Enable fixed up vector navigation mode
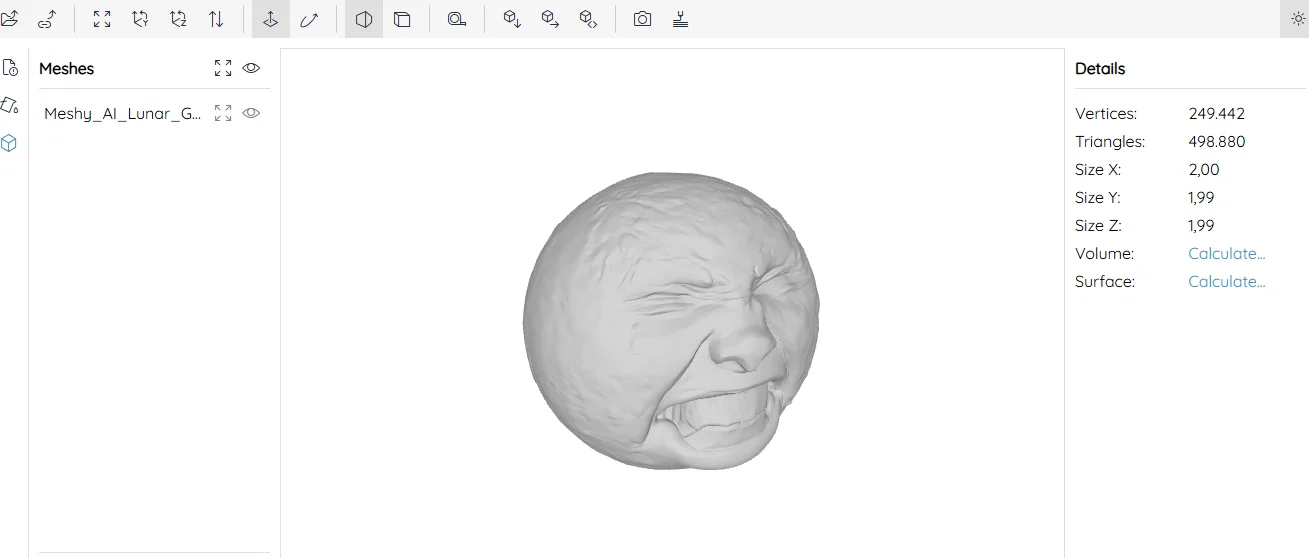 coord(270,19)
